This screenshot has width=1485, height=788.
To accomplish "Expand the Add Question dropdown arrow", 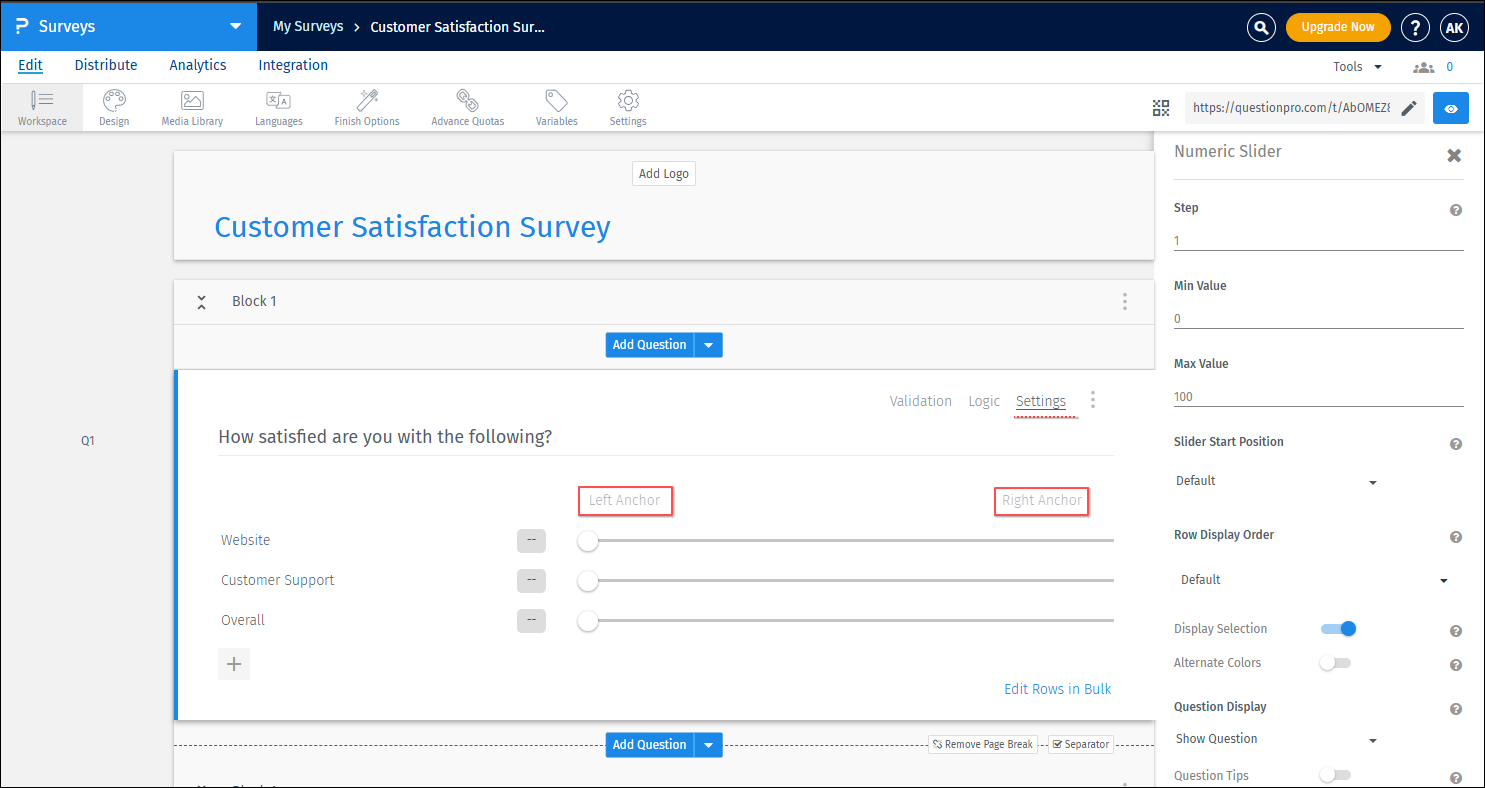I will click(709, 344).
